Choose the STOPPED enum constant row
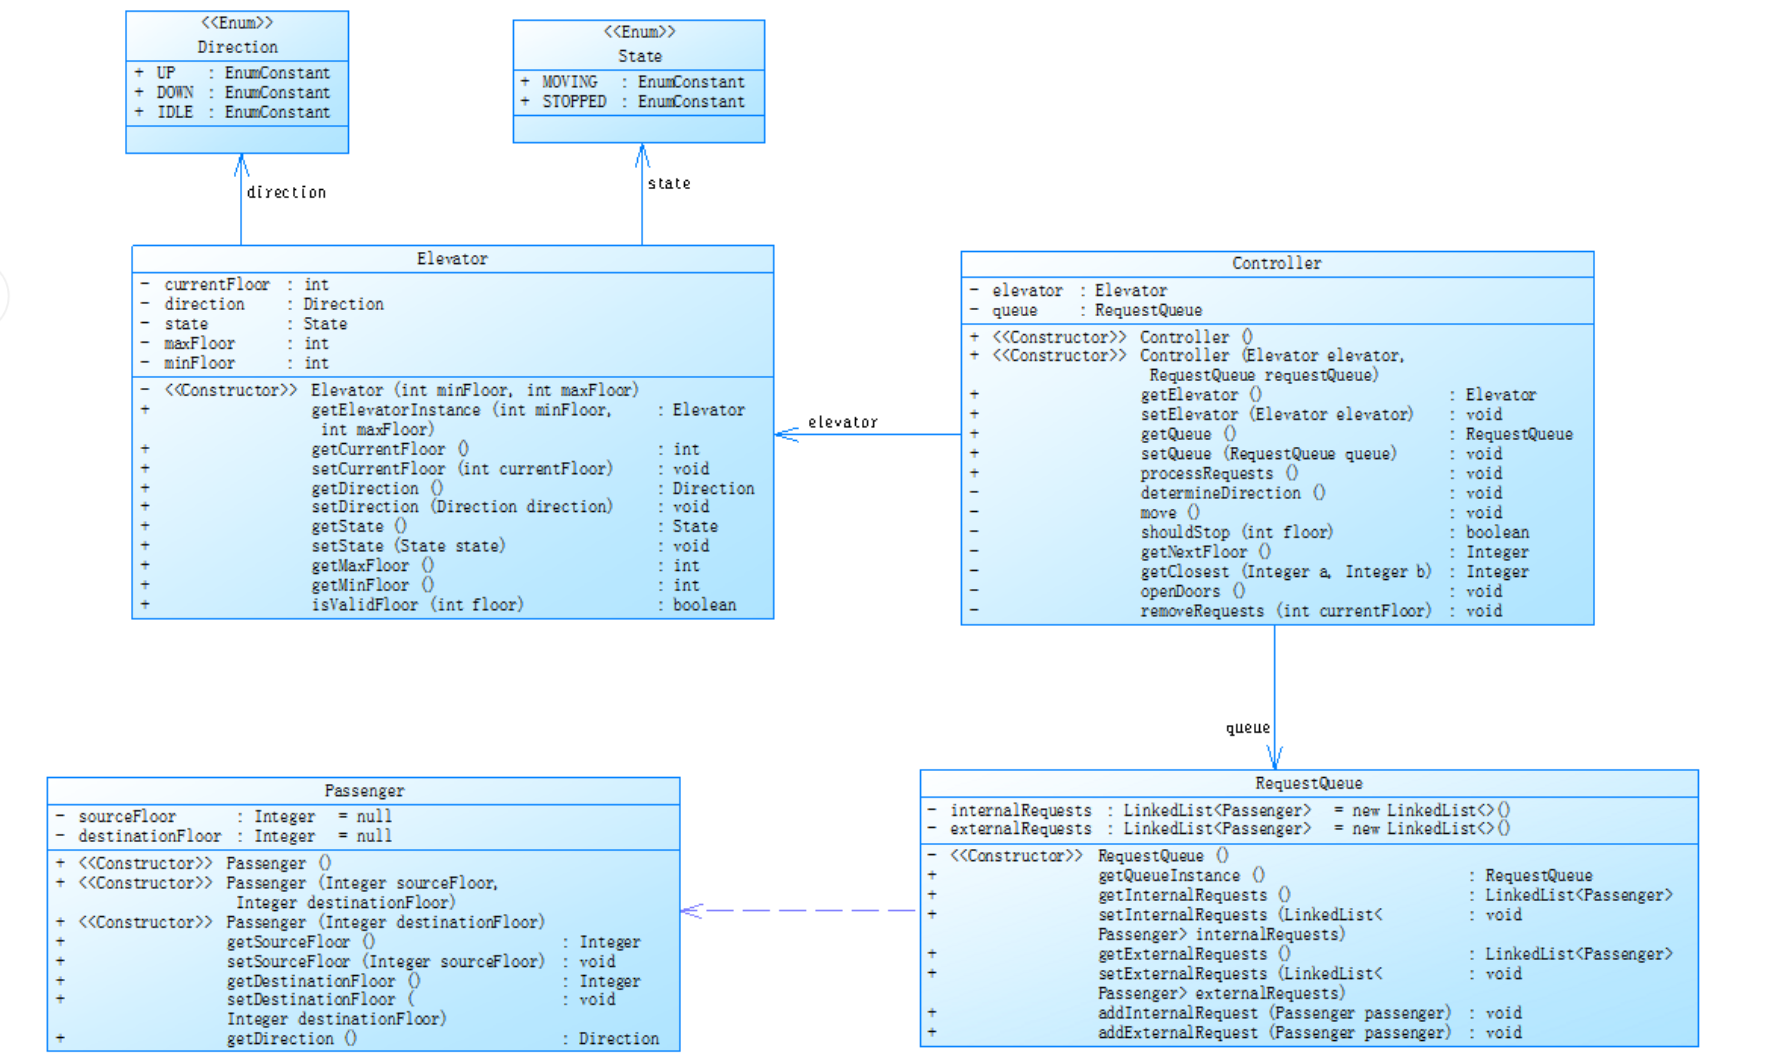 click(633, 102)
